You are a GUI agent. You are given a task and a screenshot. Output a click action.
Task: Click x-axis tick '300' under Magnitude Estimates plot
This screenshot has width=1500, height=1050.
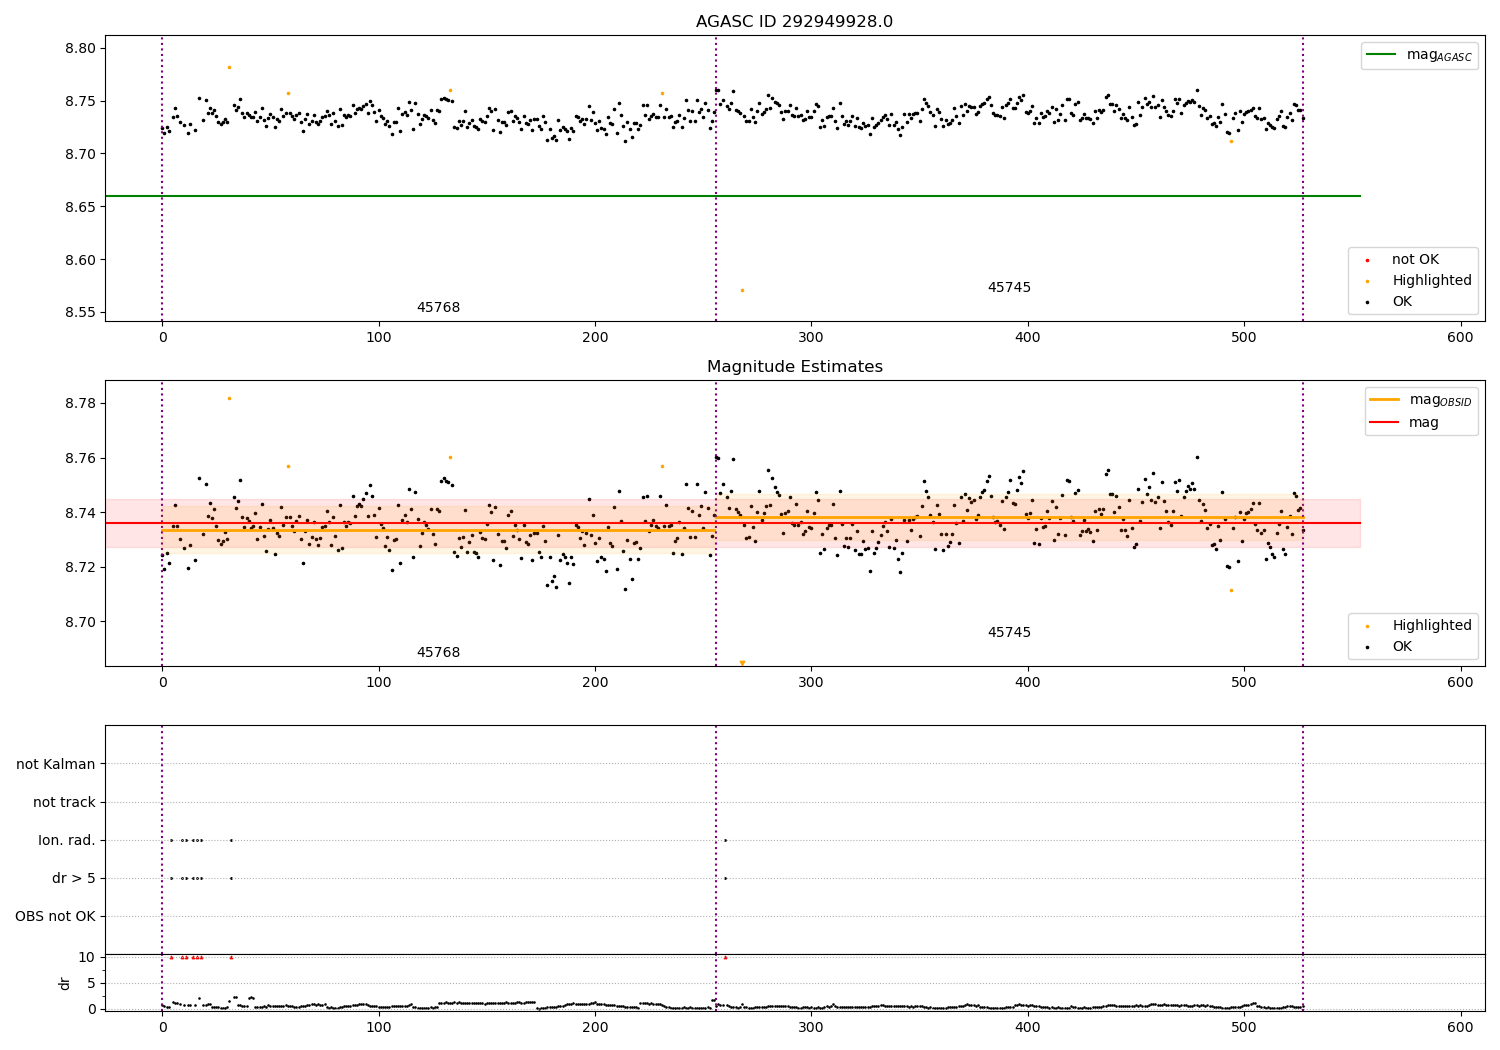(811, 683)
